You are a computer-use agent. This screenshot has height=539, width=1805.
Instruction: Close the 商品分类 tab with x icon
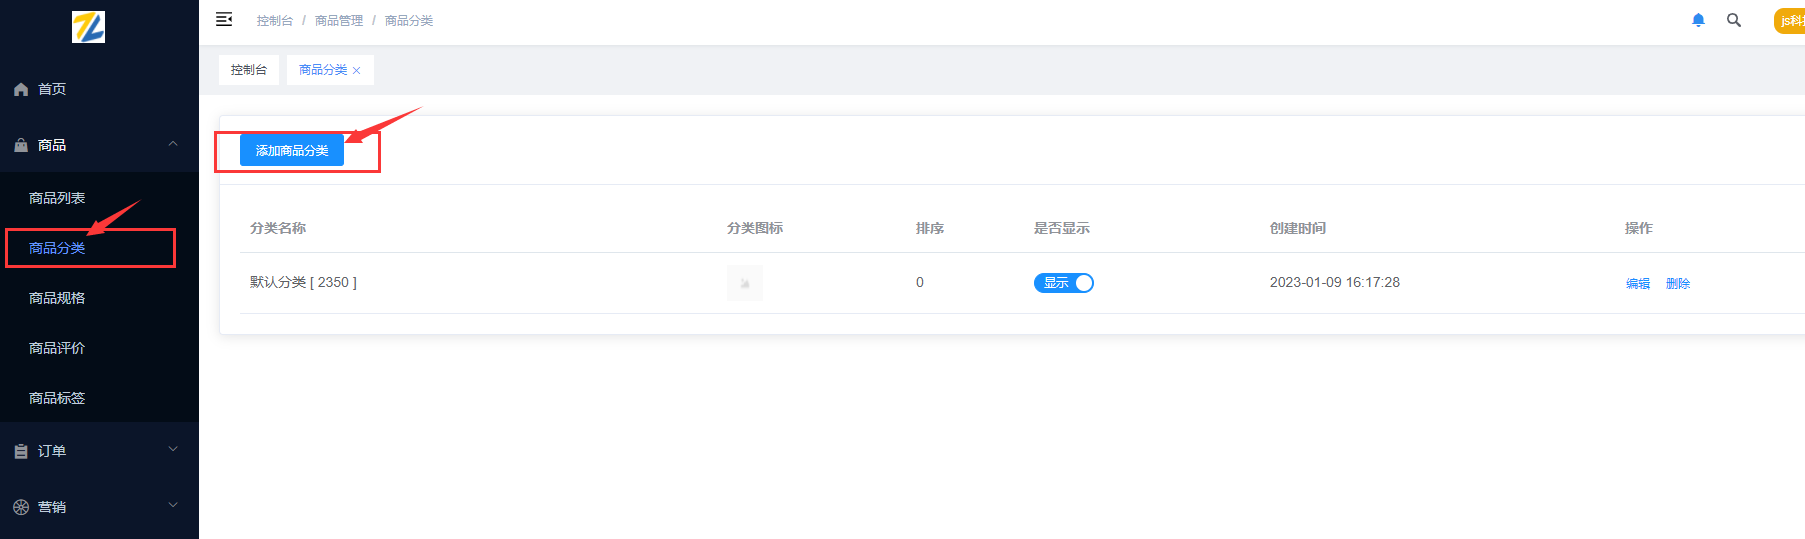(356, 71)
